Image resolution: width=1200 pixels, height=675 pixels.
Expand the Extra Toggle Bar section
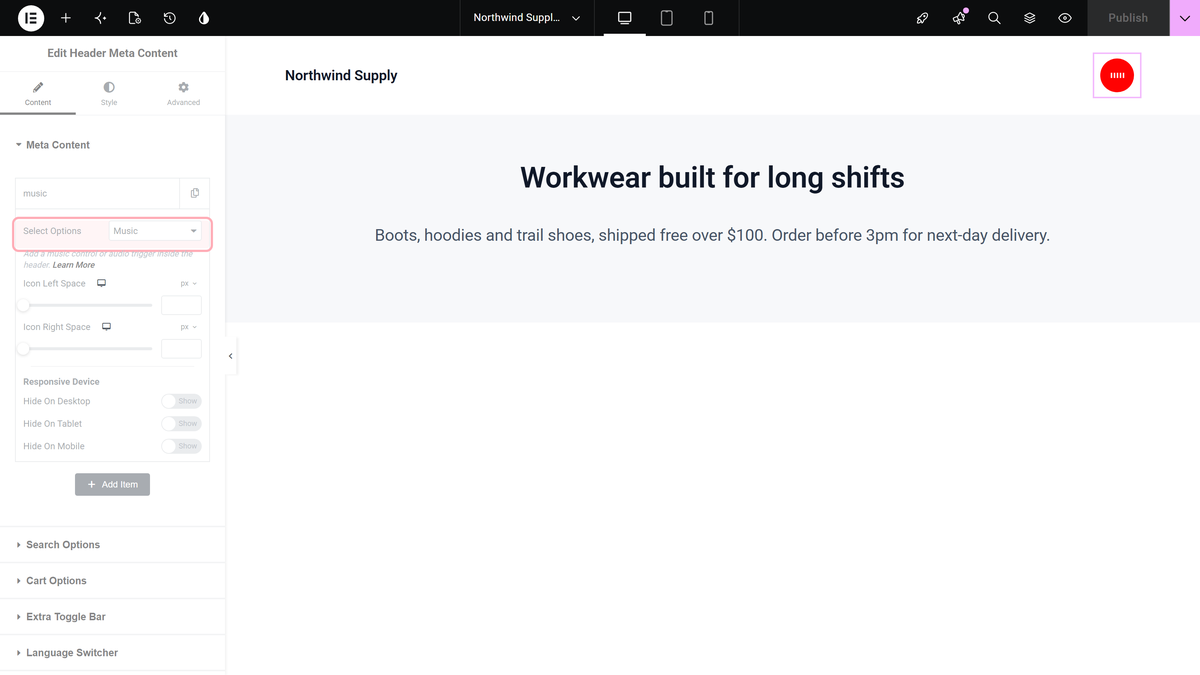point(112,617)
